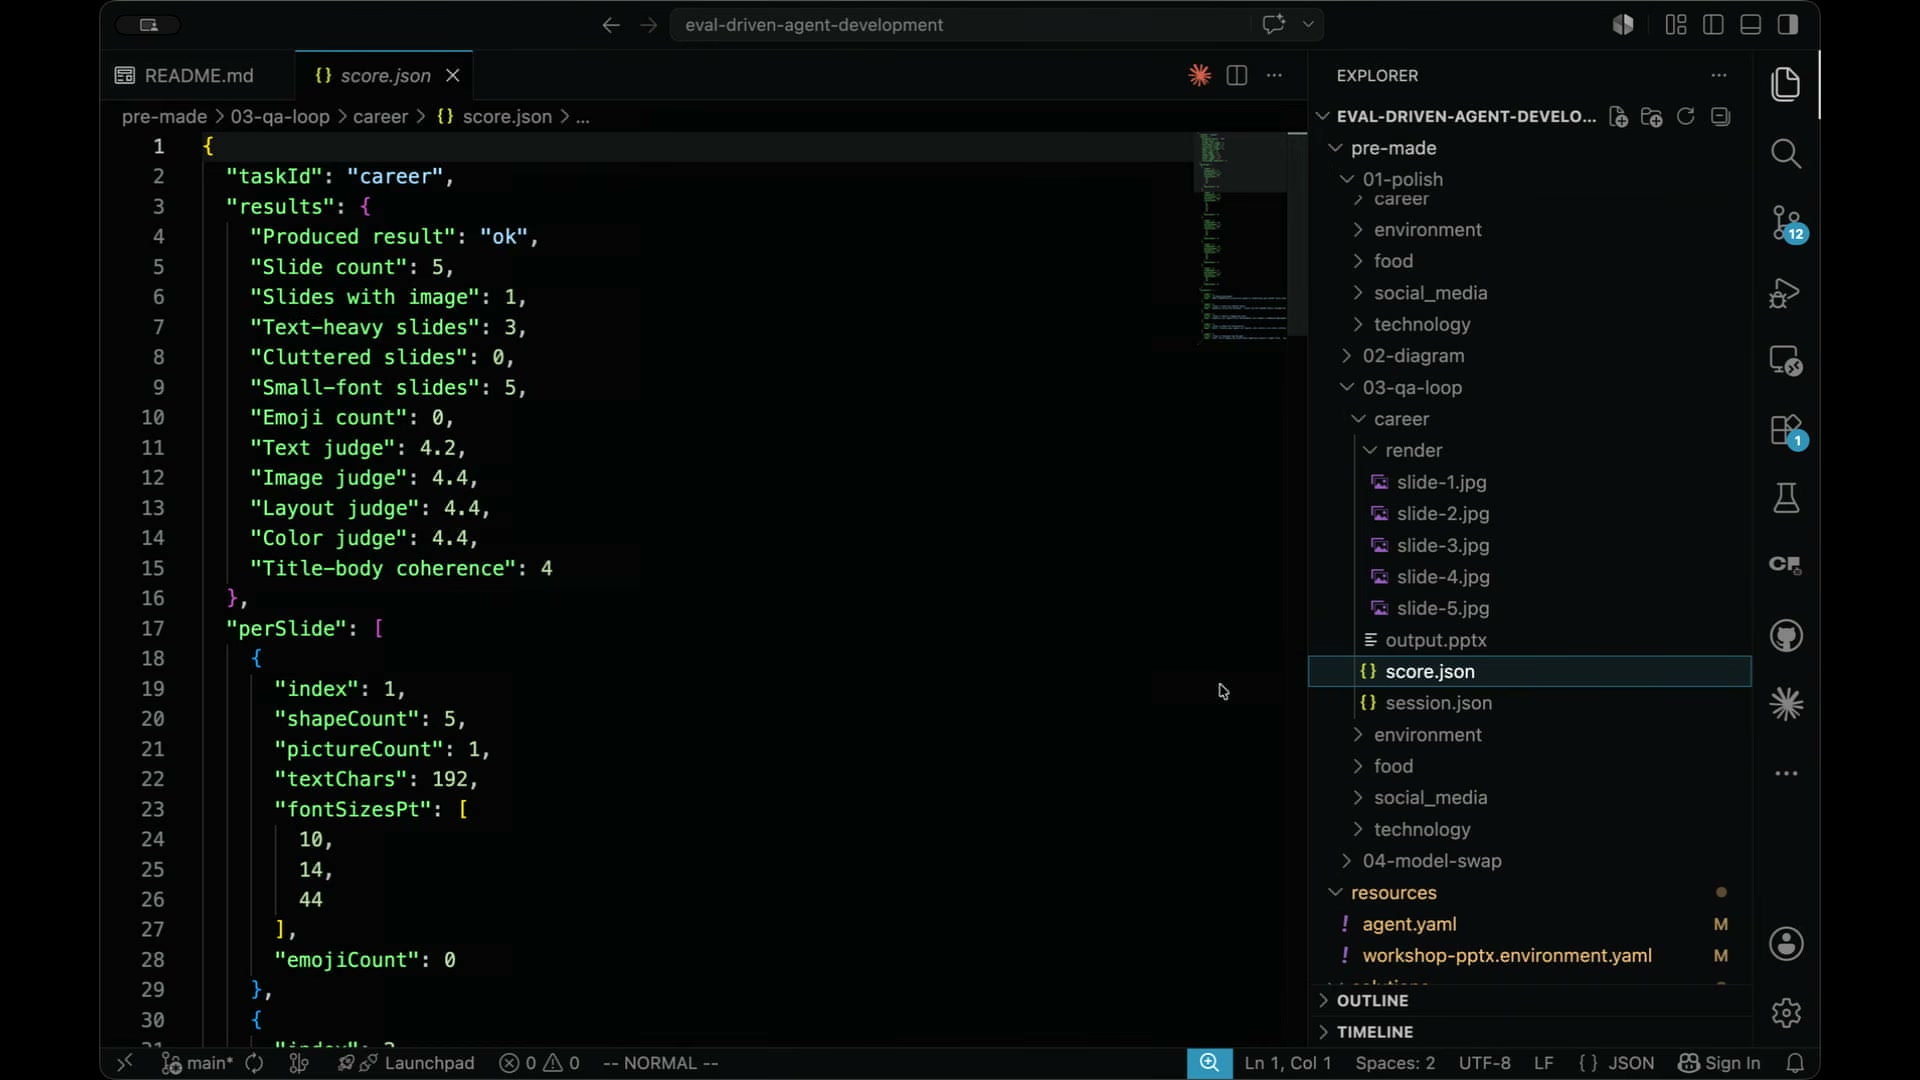The height and width of the screenshot is (1080, 1920).
Task: Expand the TIMELINE section
Action: 1374,1032
